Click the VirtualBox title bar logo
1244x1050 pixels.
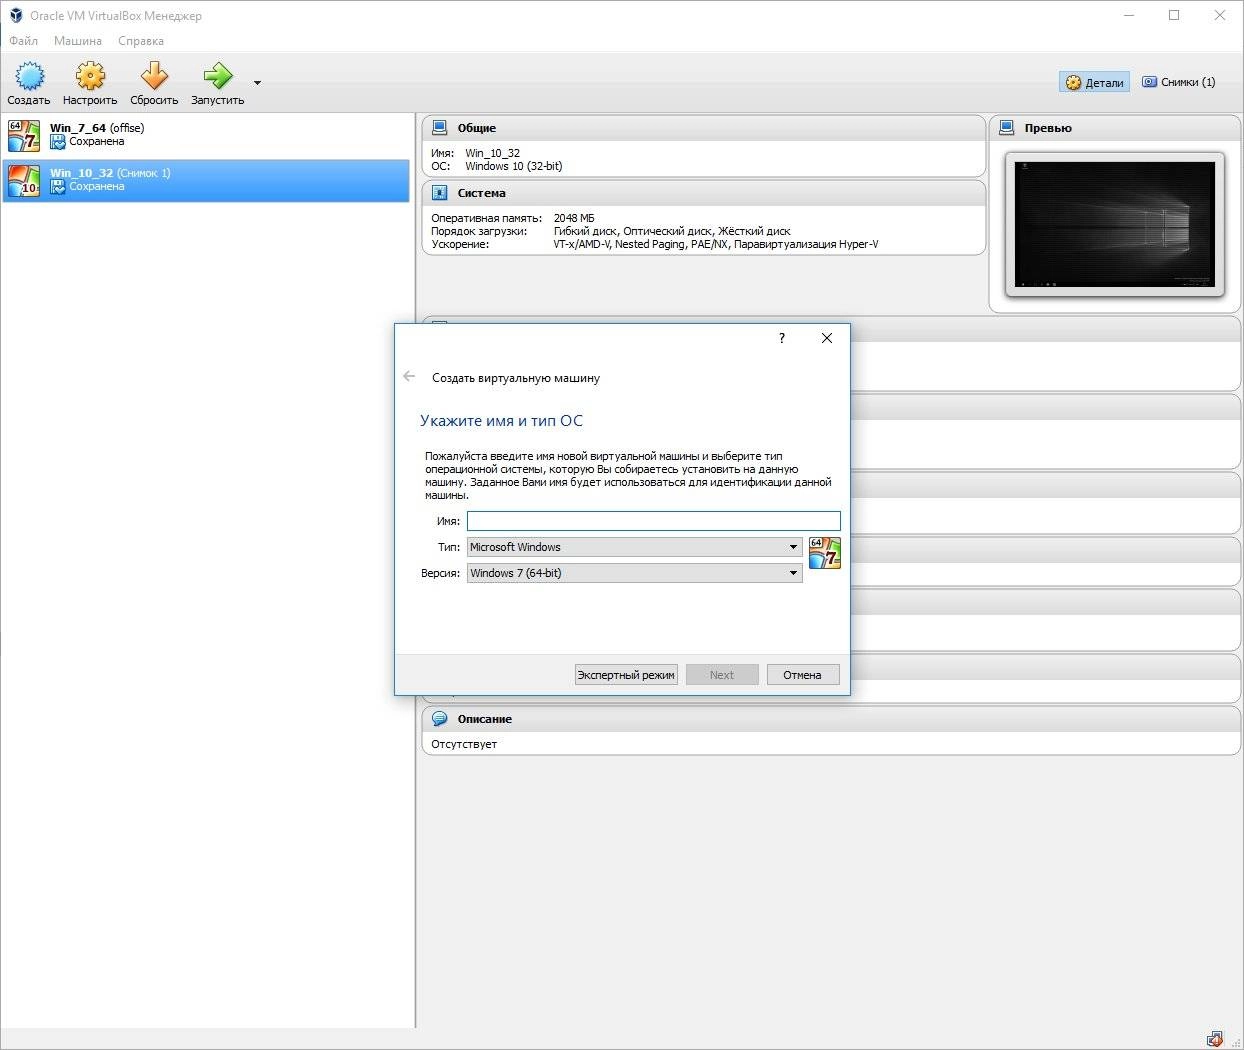[16, 15]
